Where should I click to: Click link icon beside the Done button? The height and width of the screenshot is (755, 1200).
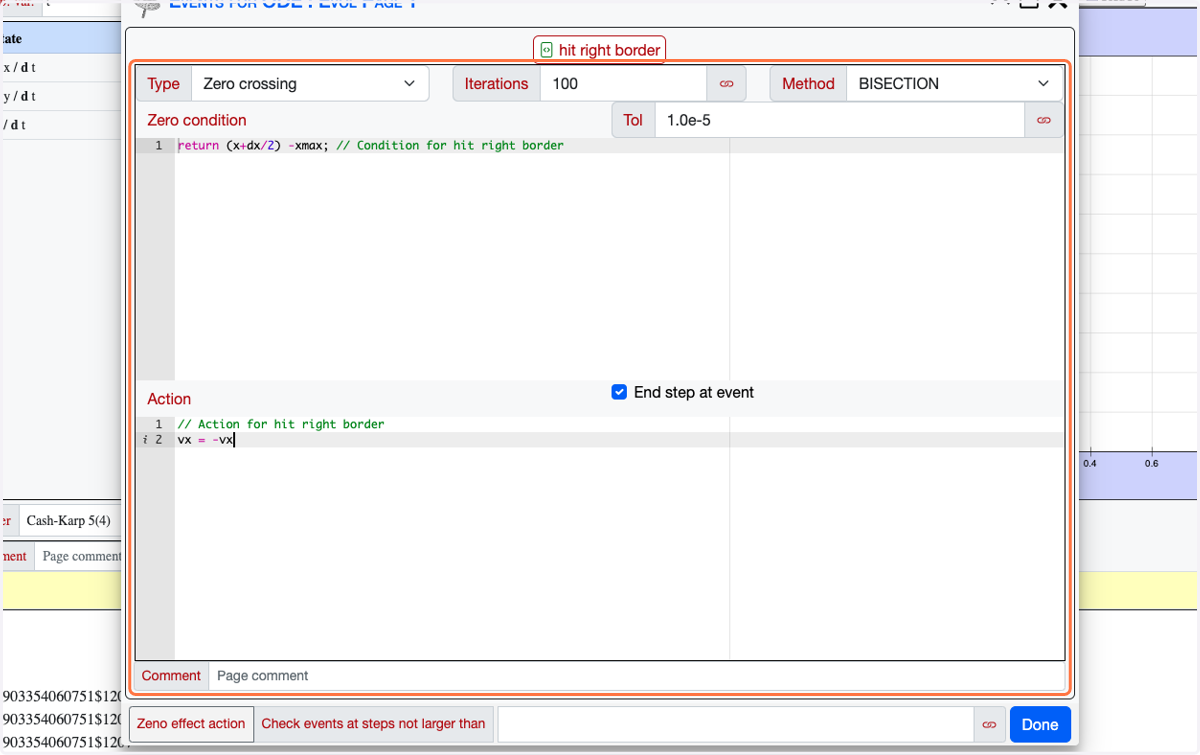pos(989,724)
